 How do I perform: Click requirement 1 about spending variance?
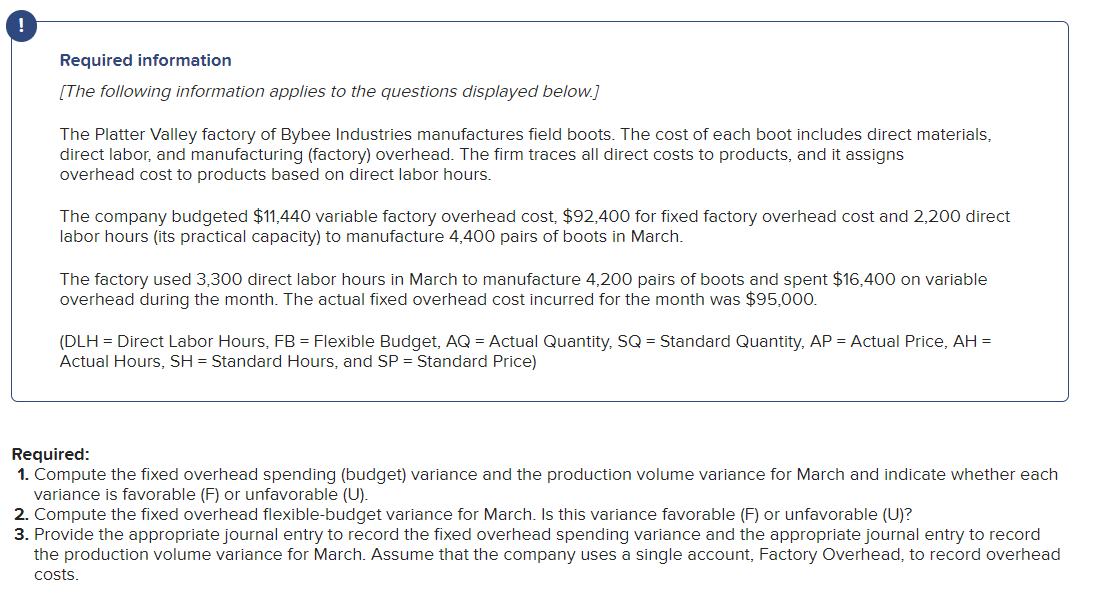(545, 484)
